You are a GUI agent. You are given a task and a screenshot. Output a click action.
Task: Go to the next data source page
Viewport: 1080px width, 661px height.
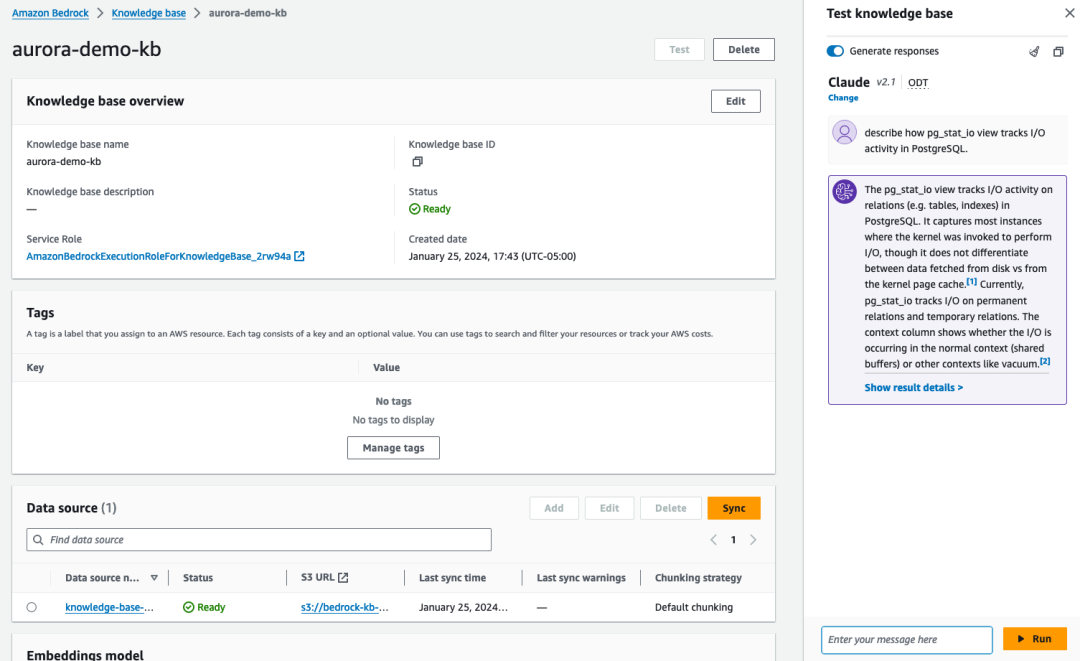753,540
